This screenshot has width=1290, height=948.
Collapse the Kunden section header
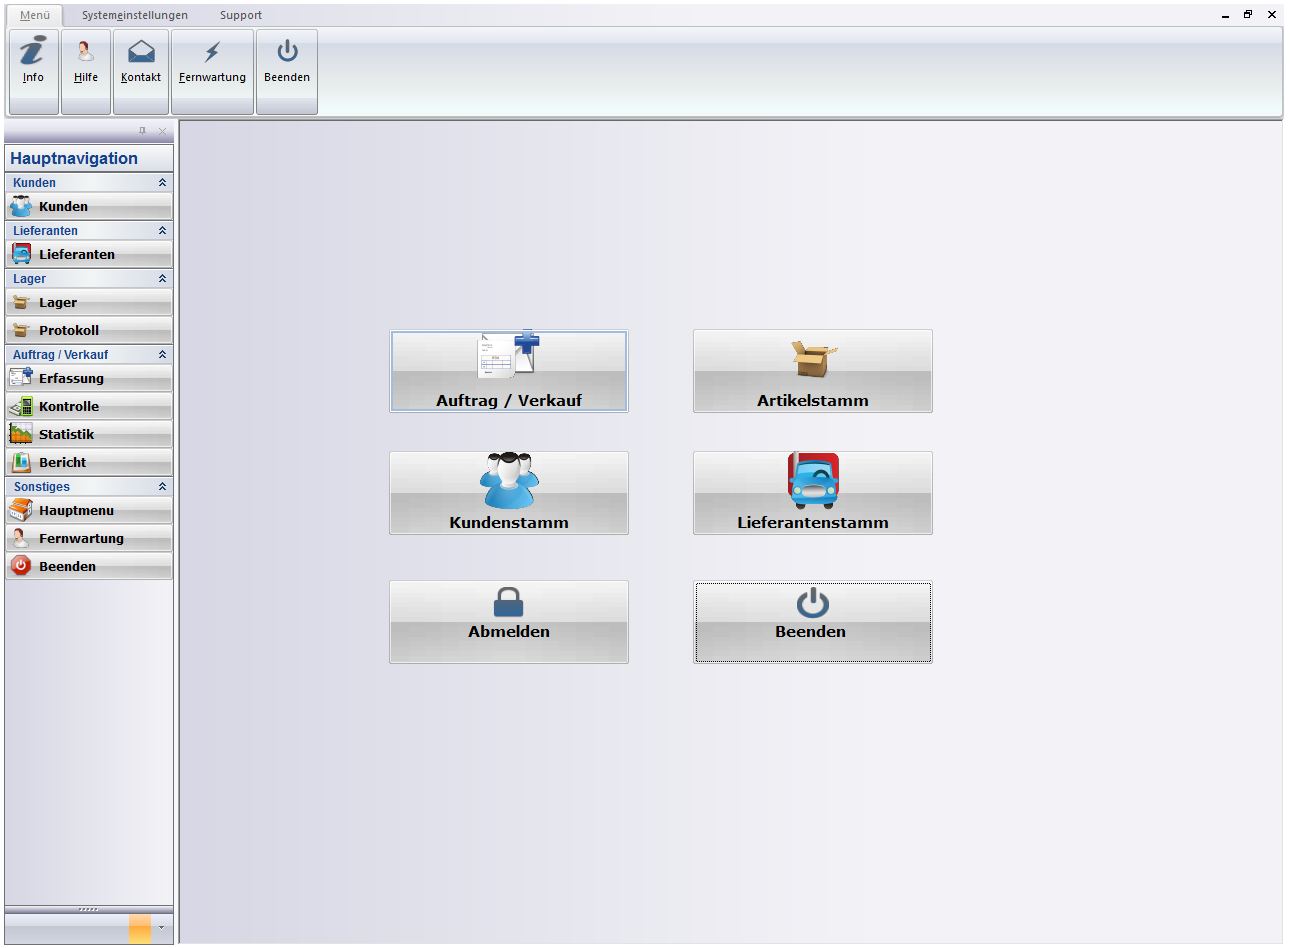162,183
